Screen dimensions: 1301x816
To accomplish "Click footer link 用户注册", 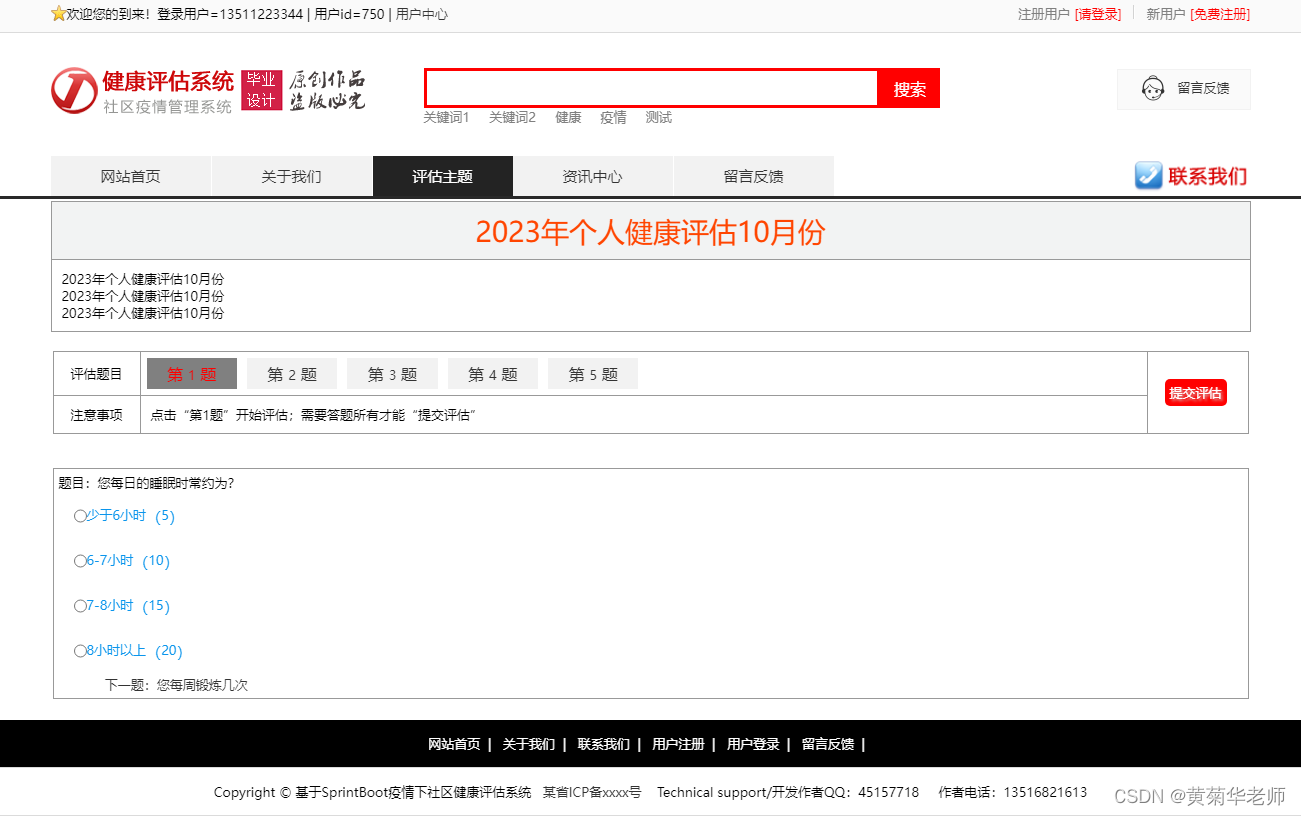I will click(x=678, y=744).
